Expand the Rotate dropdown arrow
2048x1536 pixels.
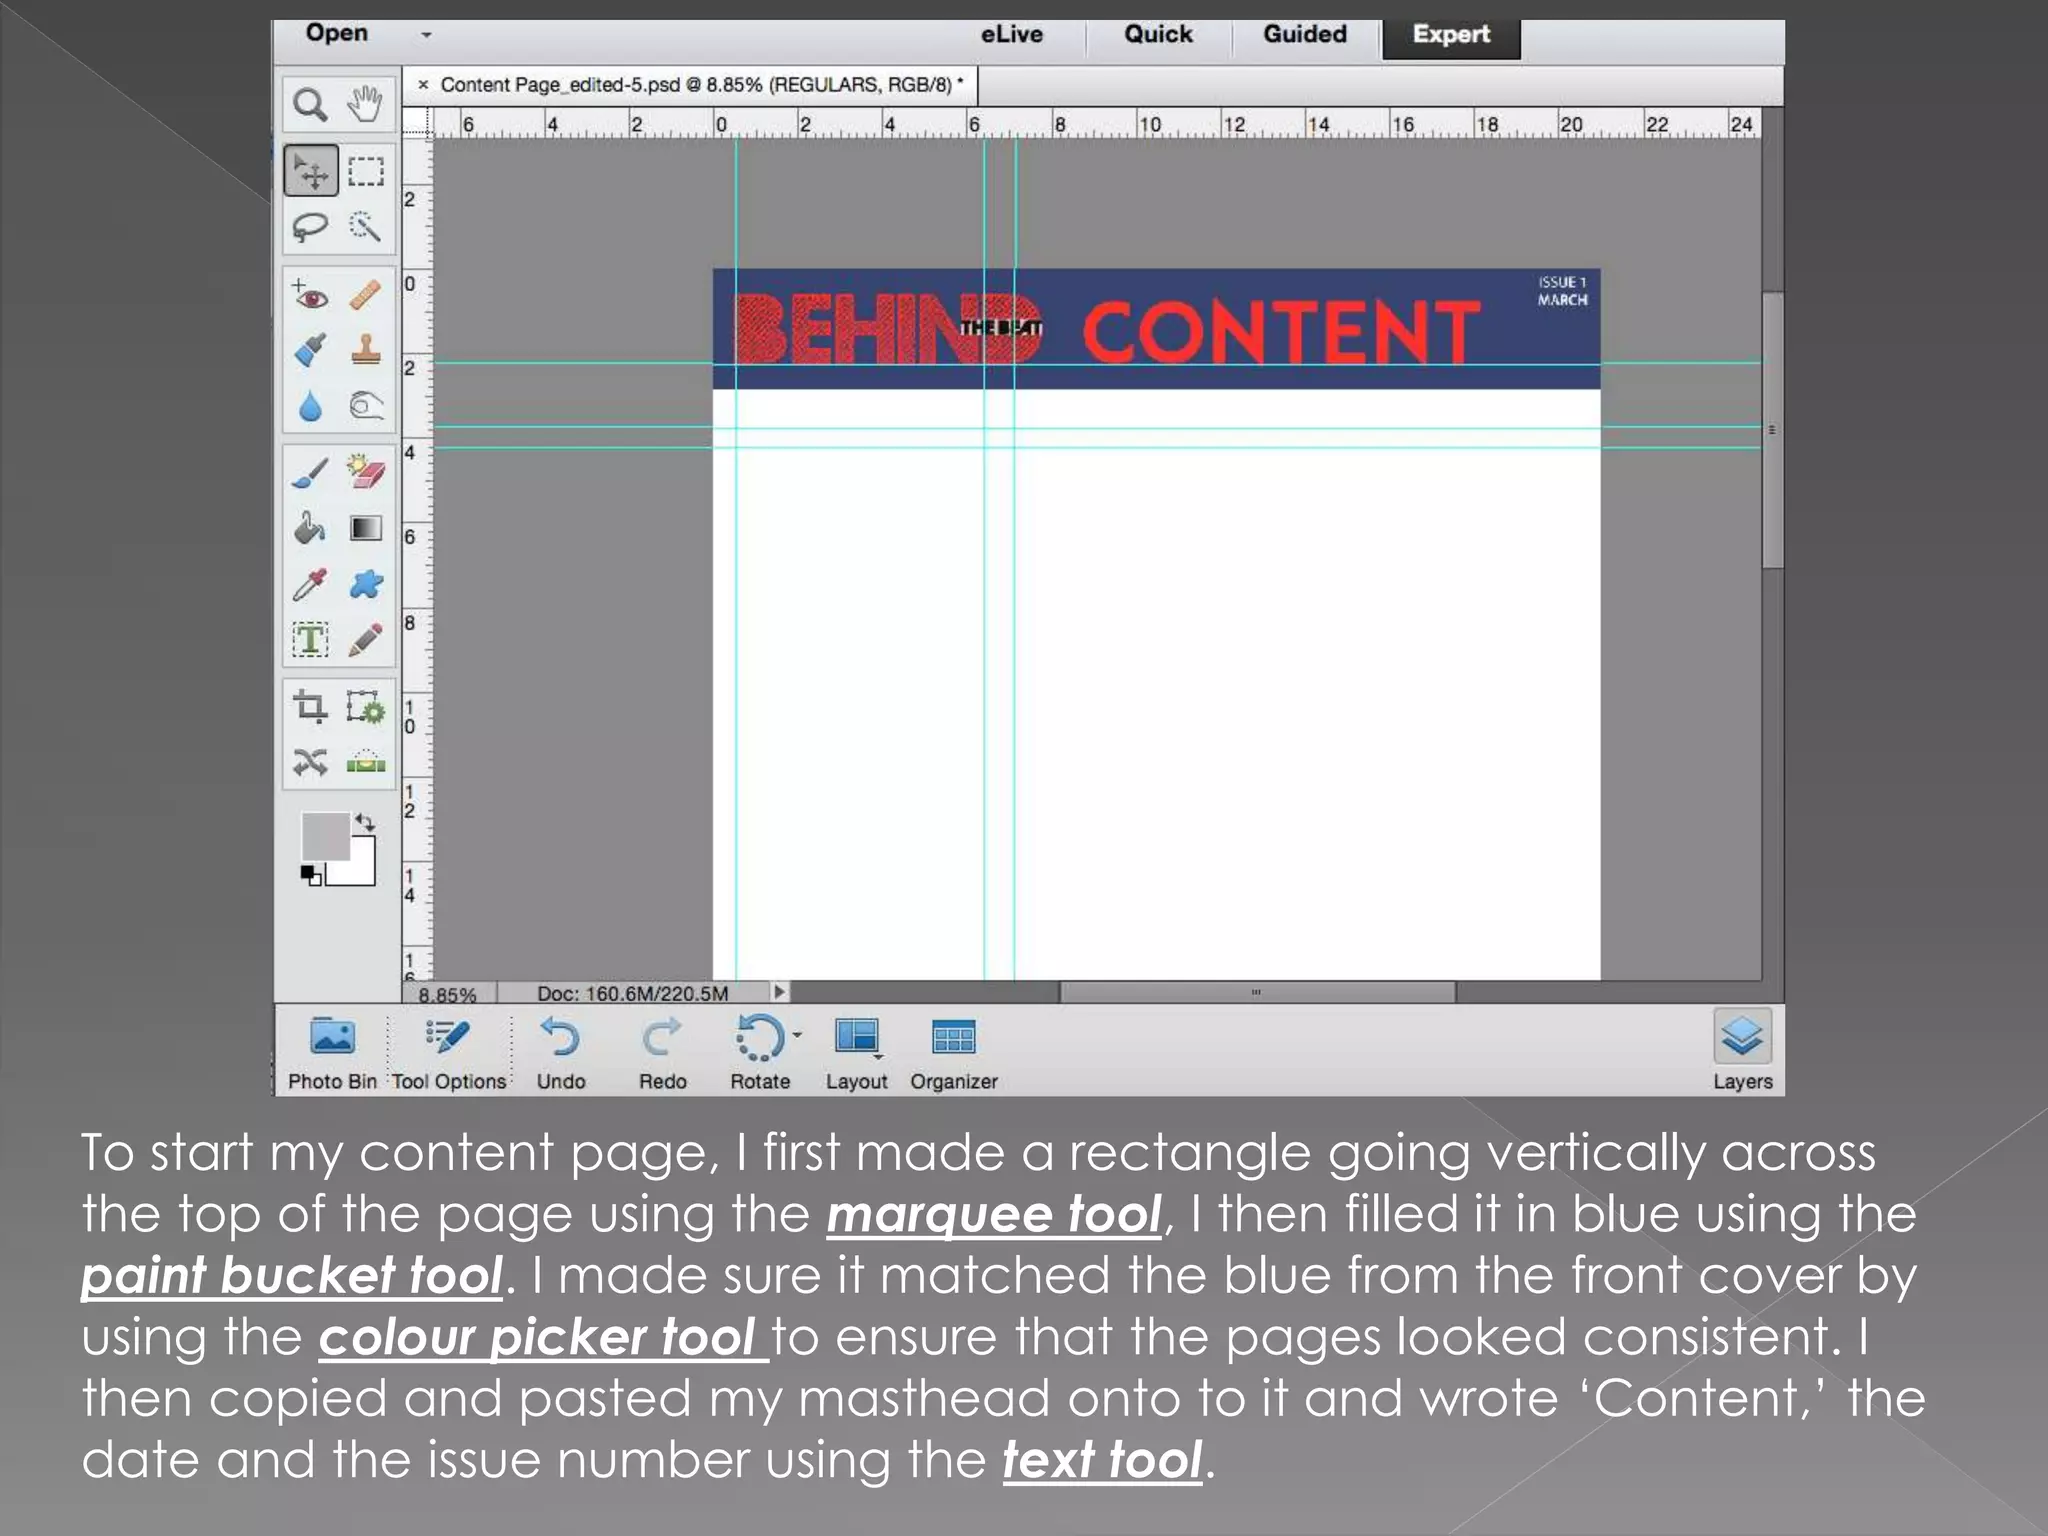(797, 1035)
